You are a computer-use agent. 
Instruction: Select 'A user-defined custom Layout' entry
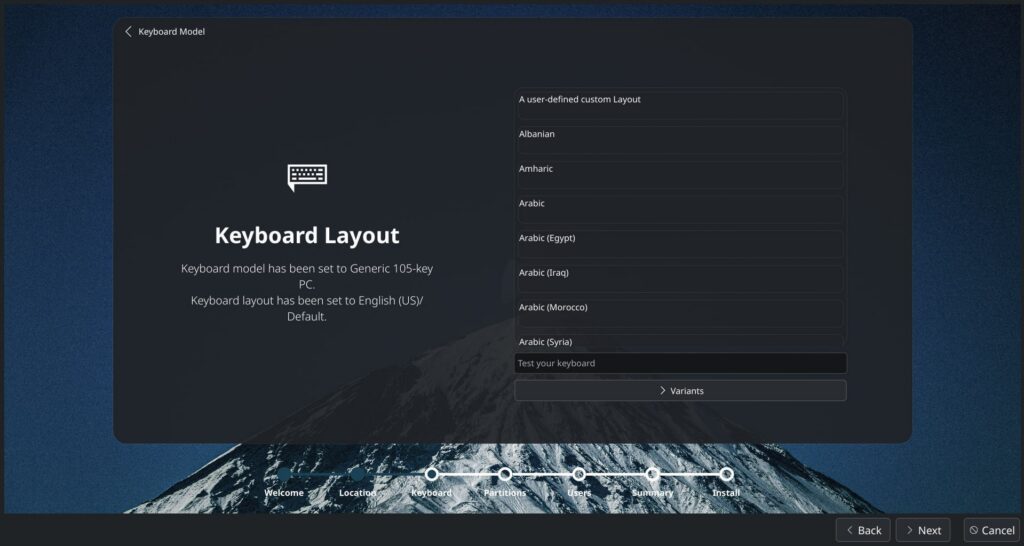(680, 105)
